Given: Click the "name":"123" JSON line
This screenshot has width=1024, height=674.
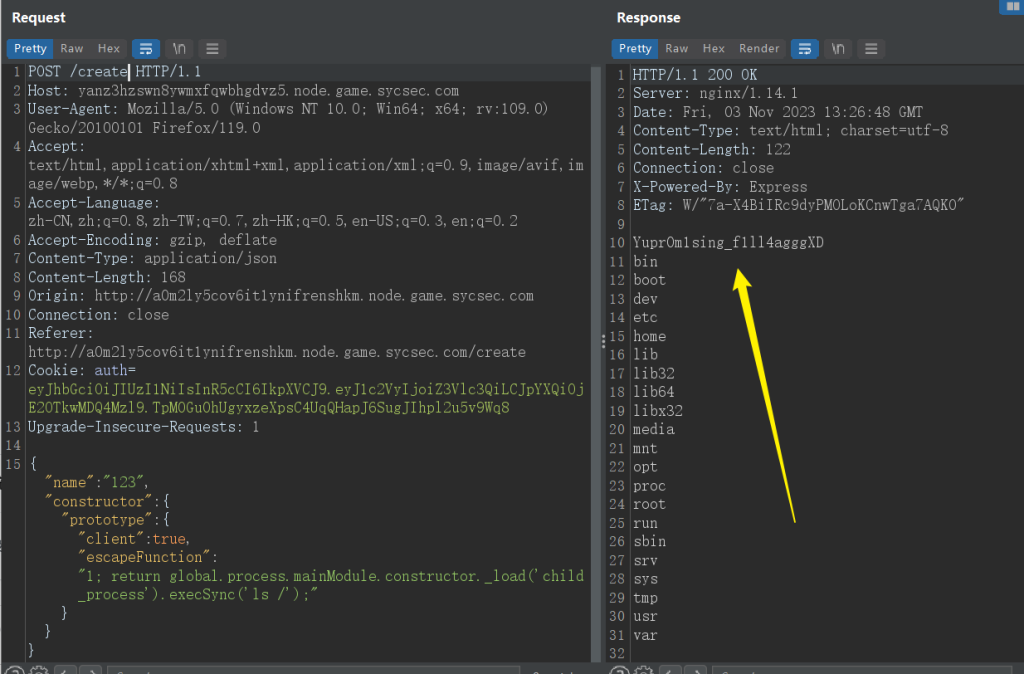Looking at the screenshot, I should 97,482.
